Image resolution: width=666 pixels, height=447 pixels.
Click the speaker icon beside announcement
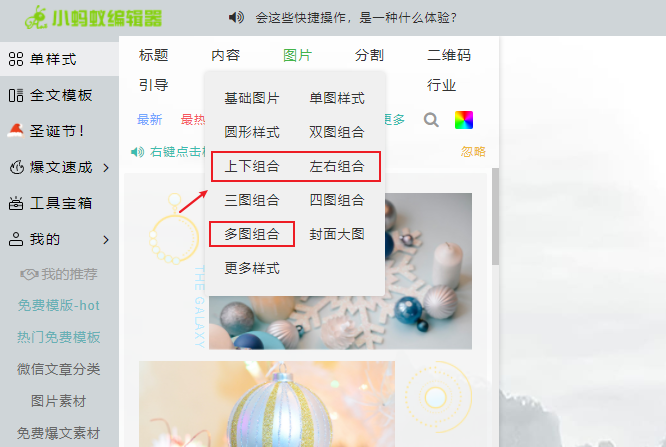pos(236,17)
